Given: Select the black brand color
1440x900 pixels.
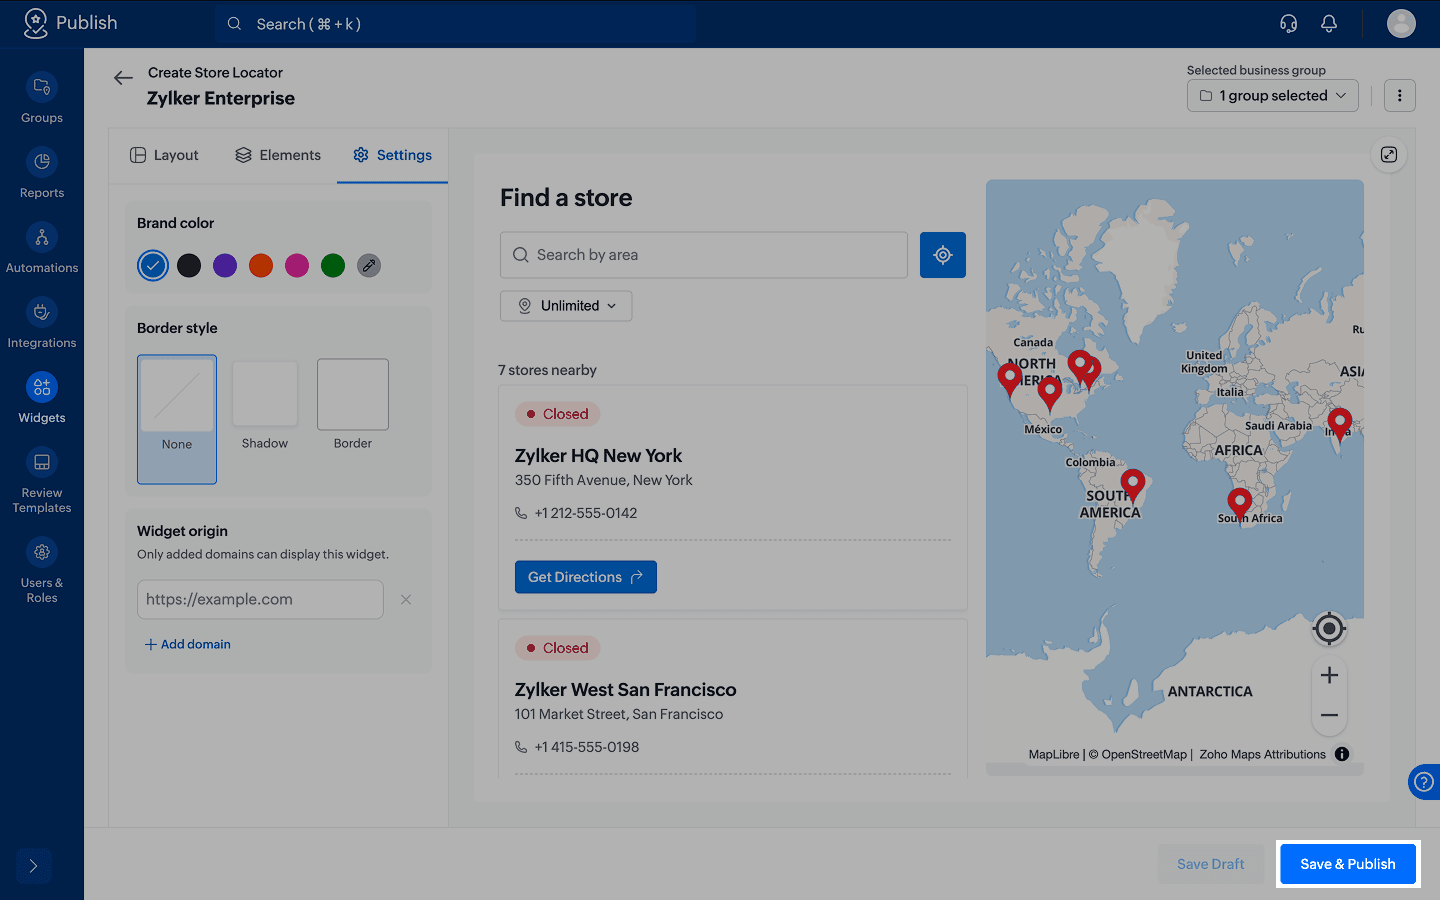Looking at the screenshot, I should pyautogui.click(x=189, y=265).
